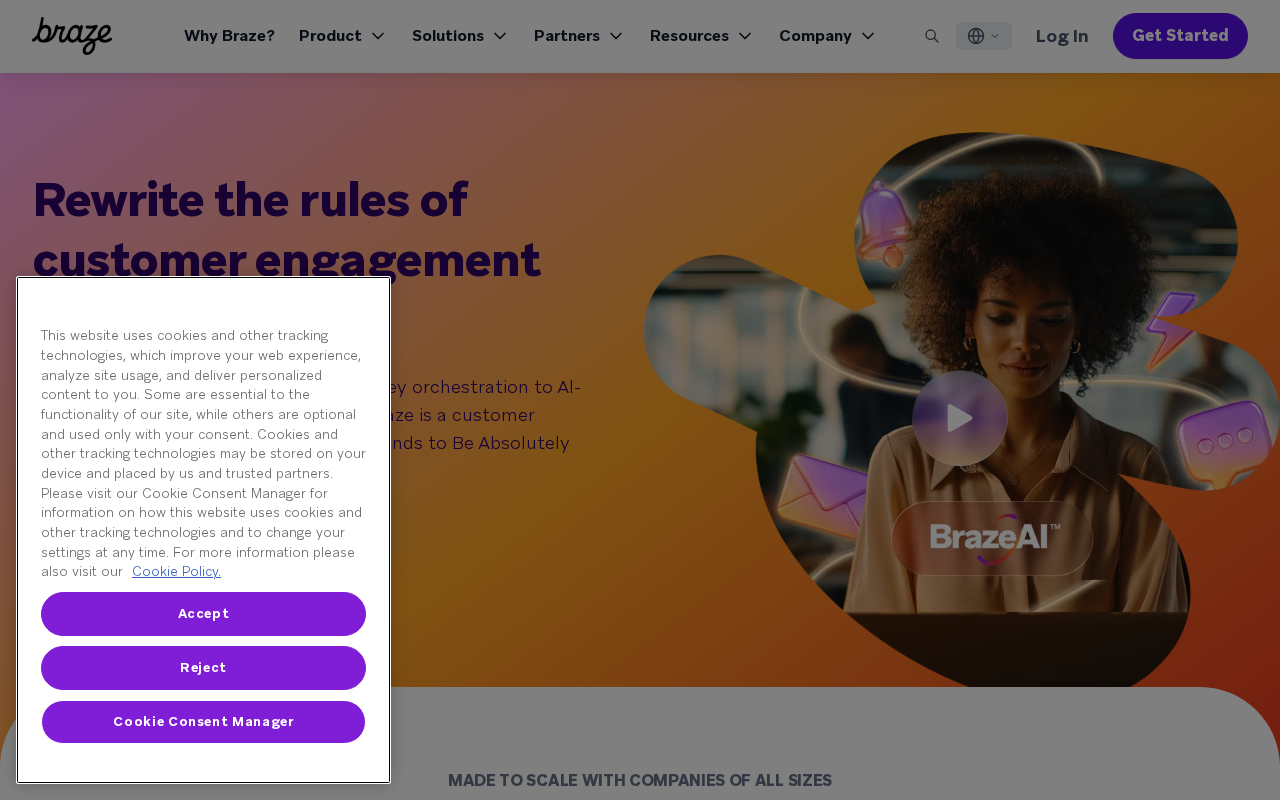Open the globe language selector
Viewport: 1280px width, 800px height.
coord(984,36)
